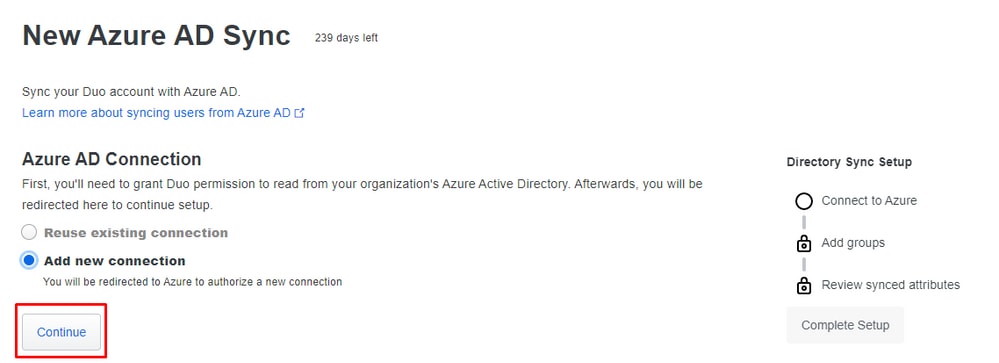Click the 239 days left indicator
The height and width of the screenshot is (363, 999).
point(346,38)
